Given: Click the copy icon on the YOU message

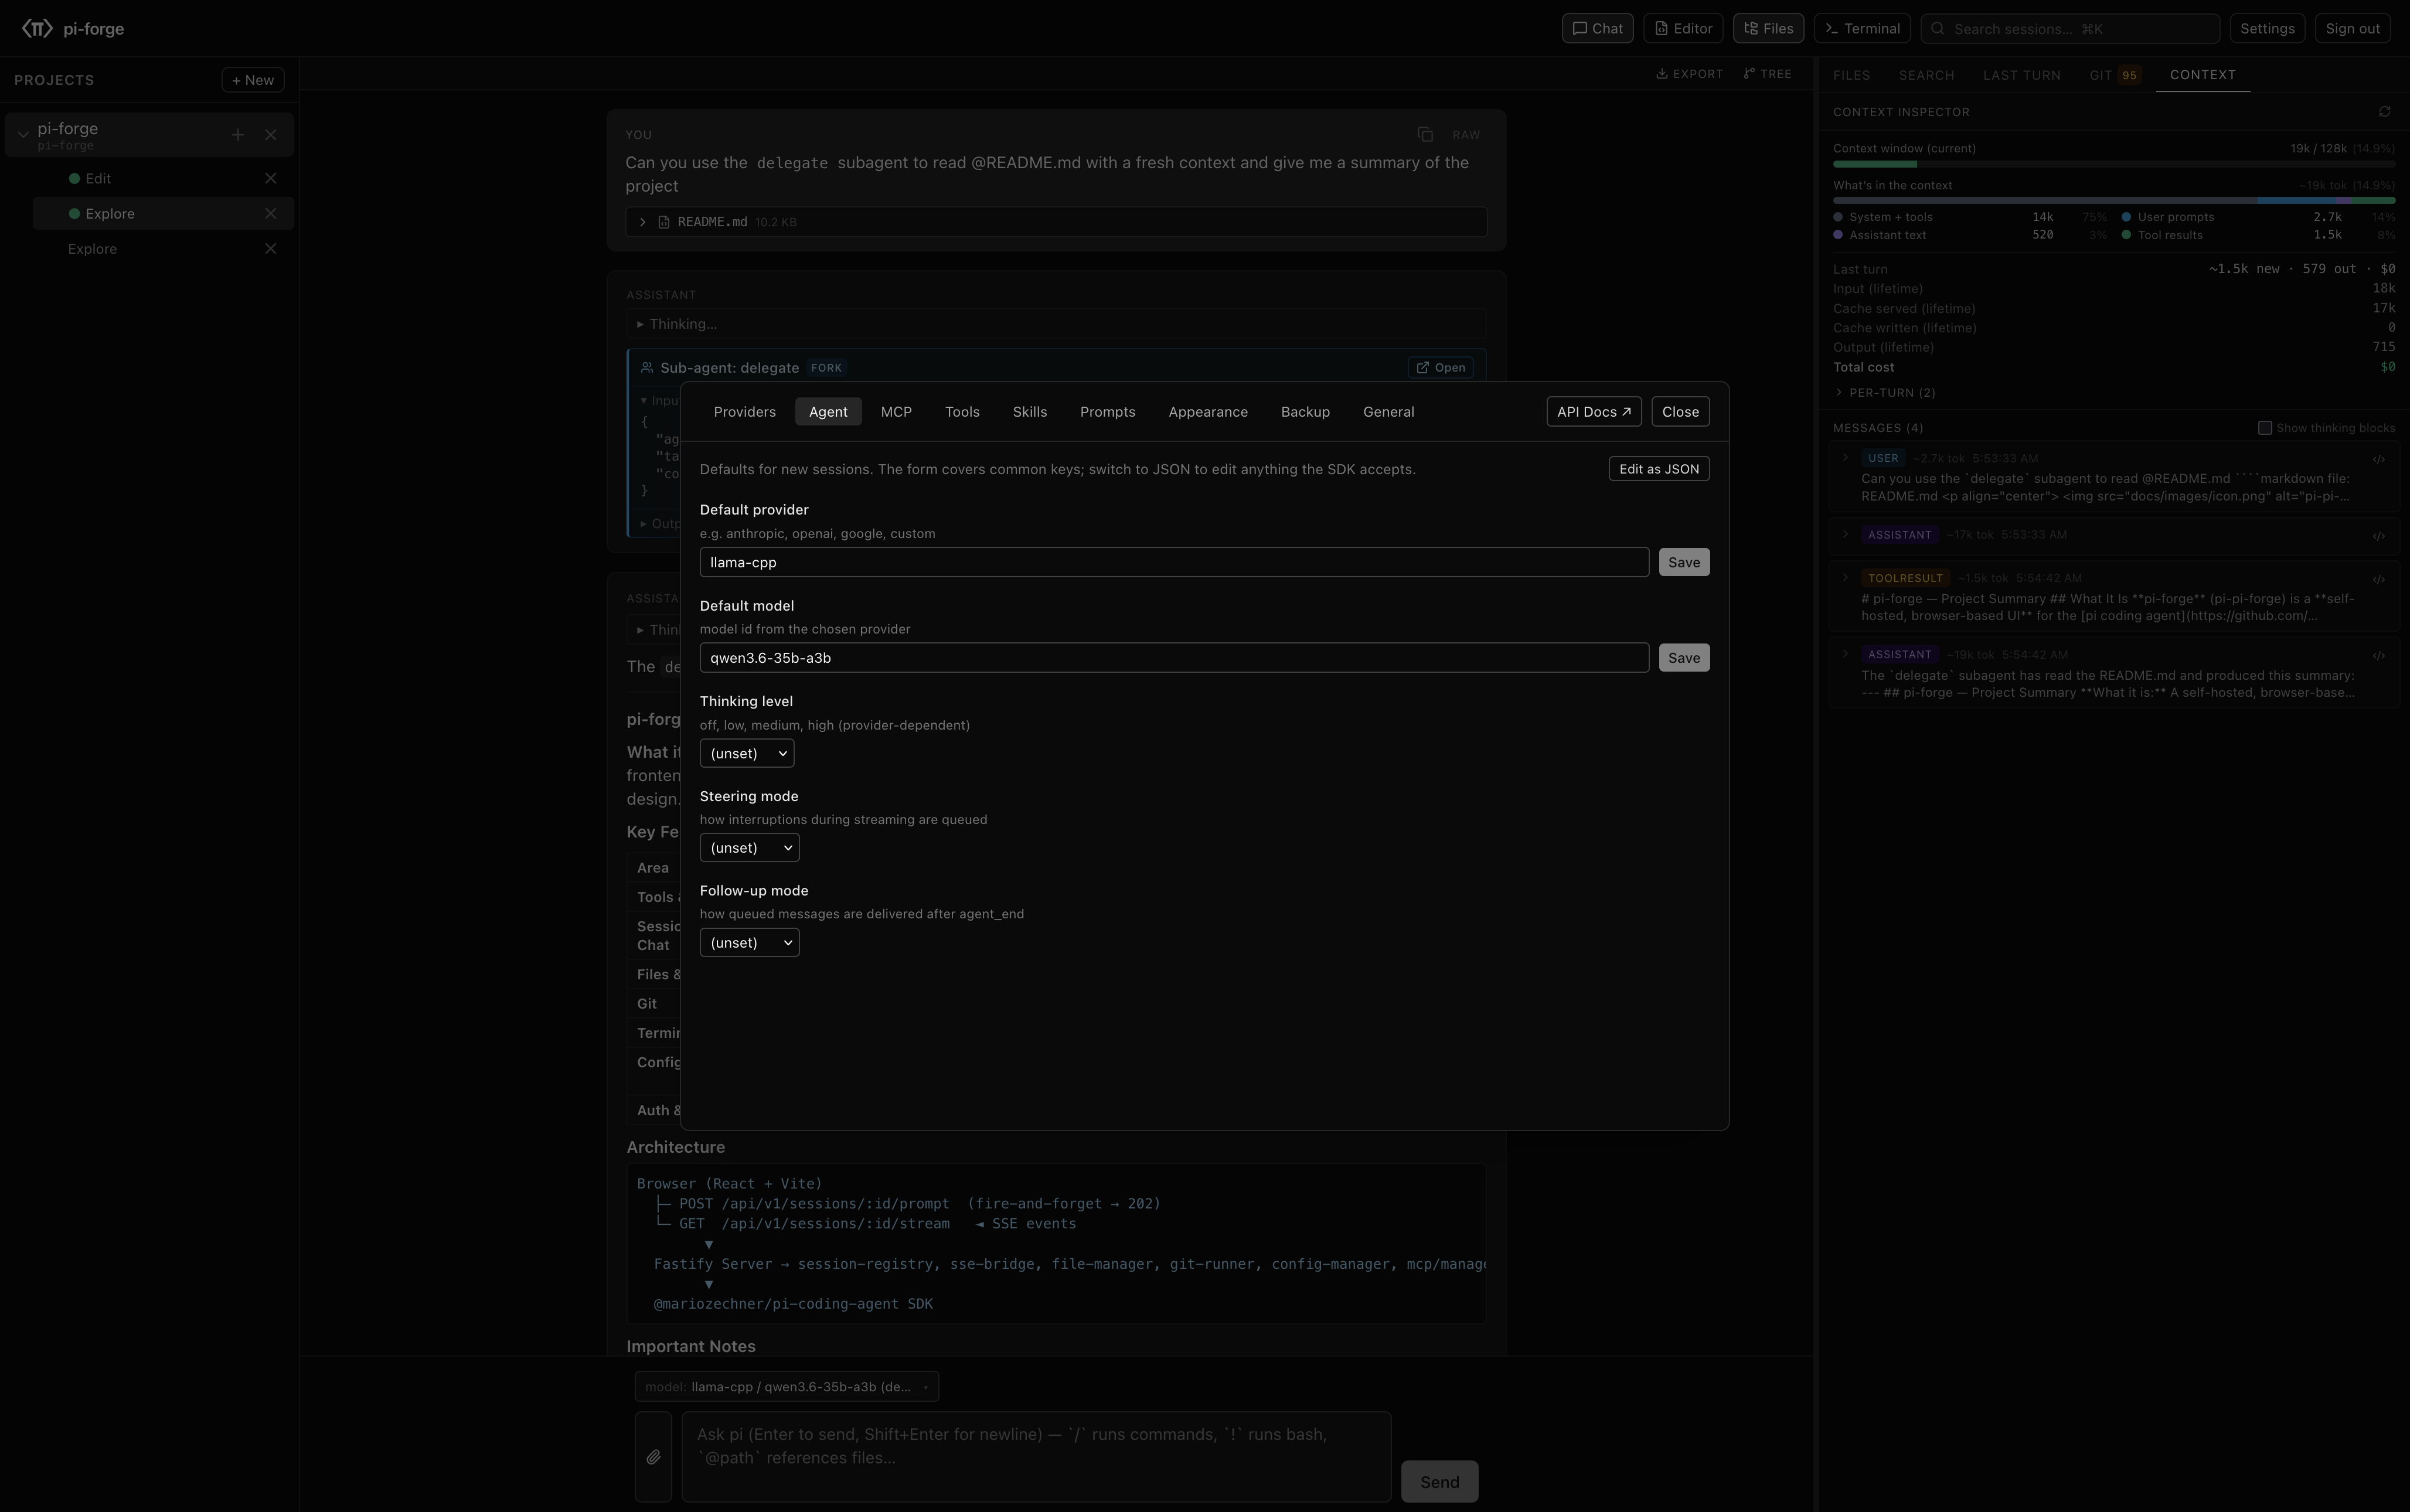Looking at the screenshot, I should click(x=1425, y=135).
